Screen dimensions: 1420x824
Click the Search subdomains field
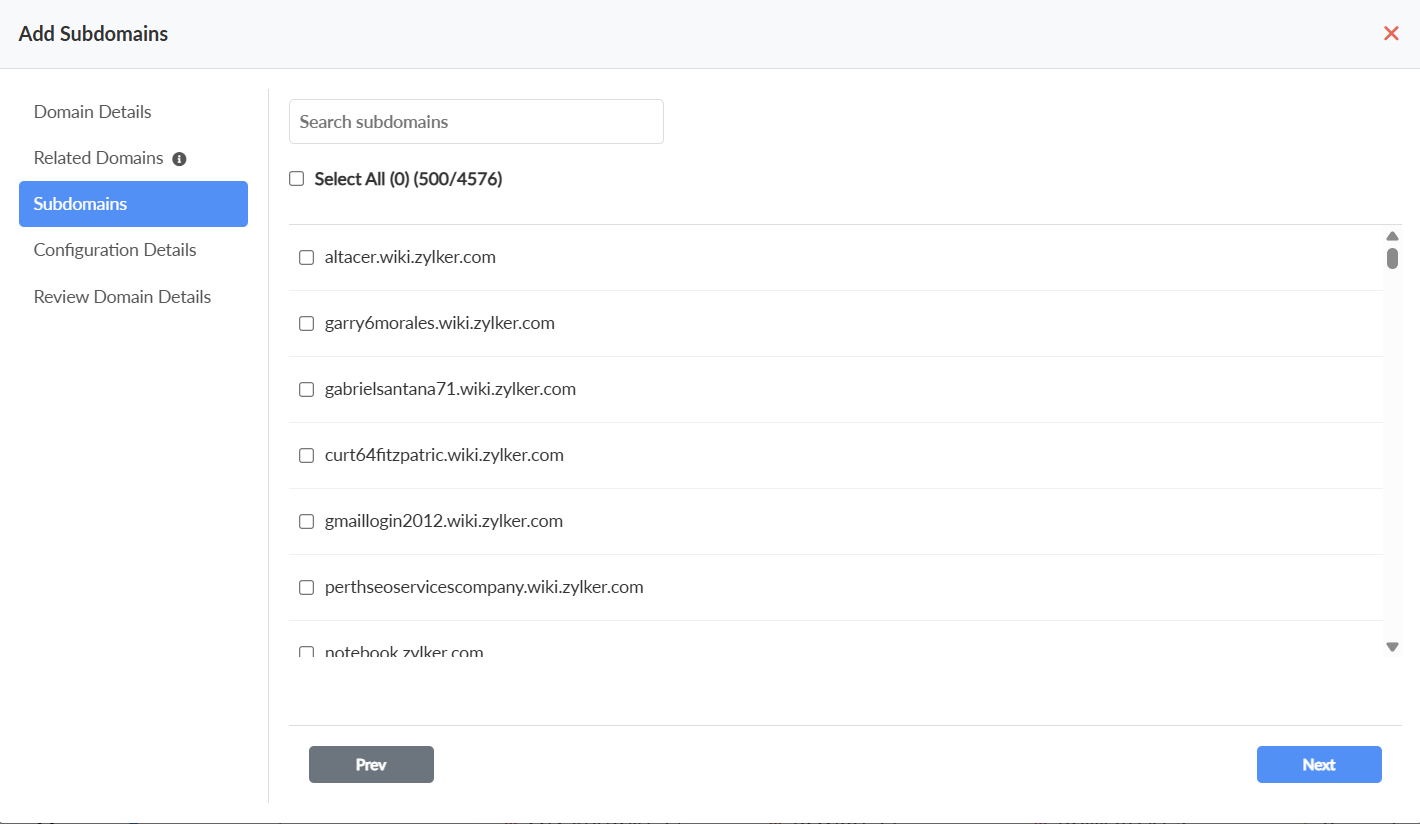click(x=476, y=122)
